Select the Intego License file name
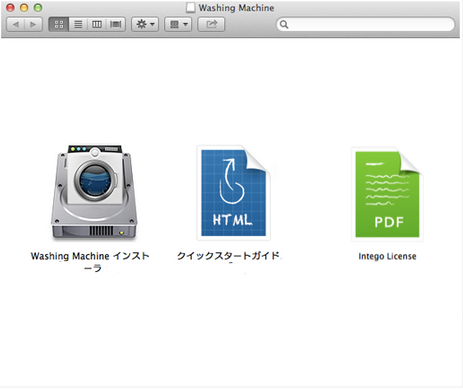 [387, 256]
